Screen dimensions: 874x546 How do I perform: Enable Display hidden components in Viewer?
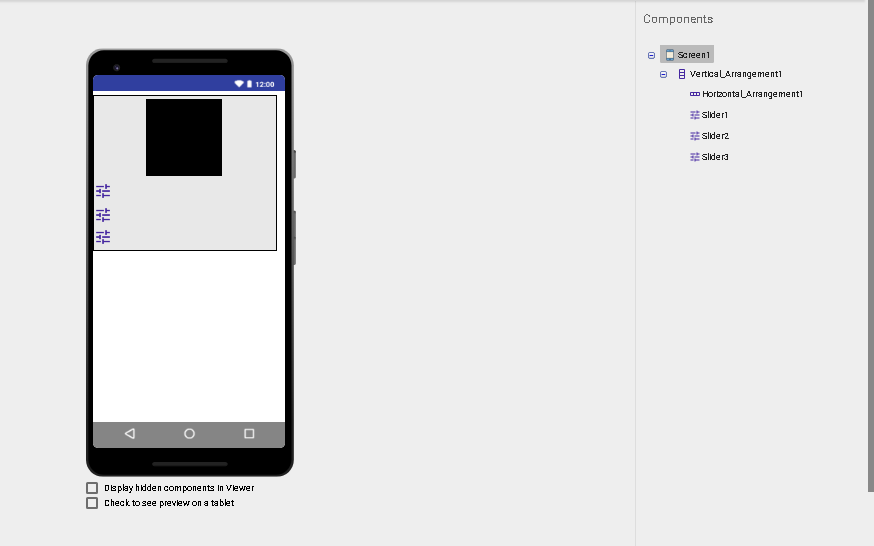[x=92, y=488]
